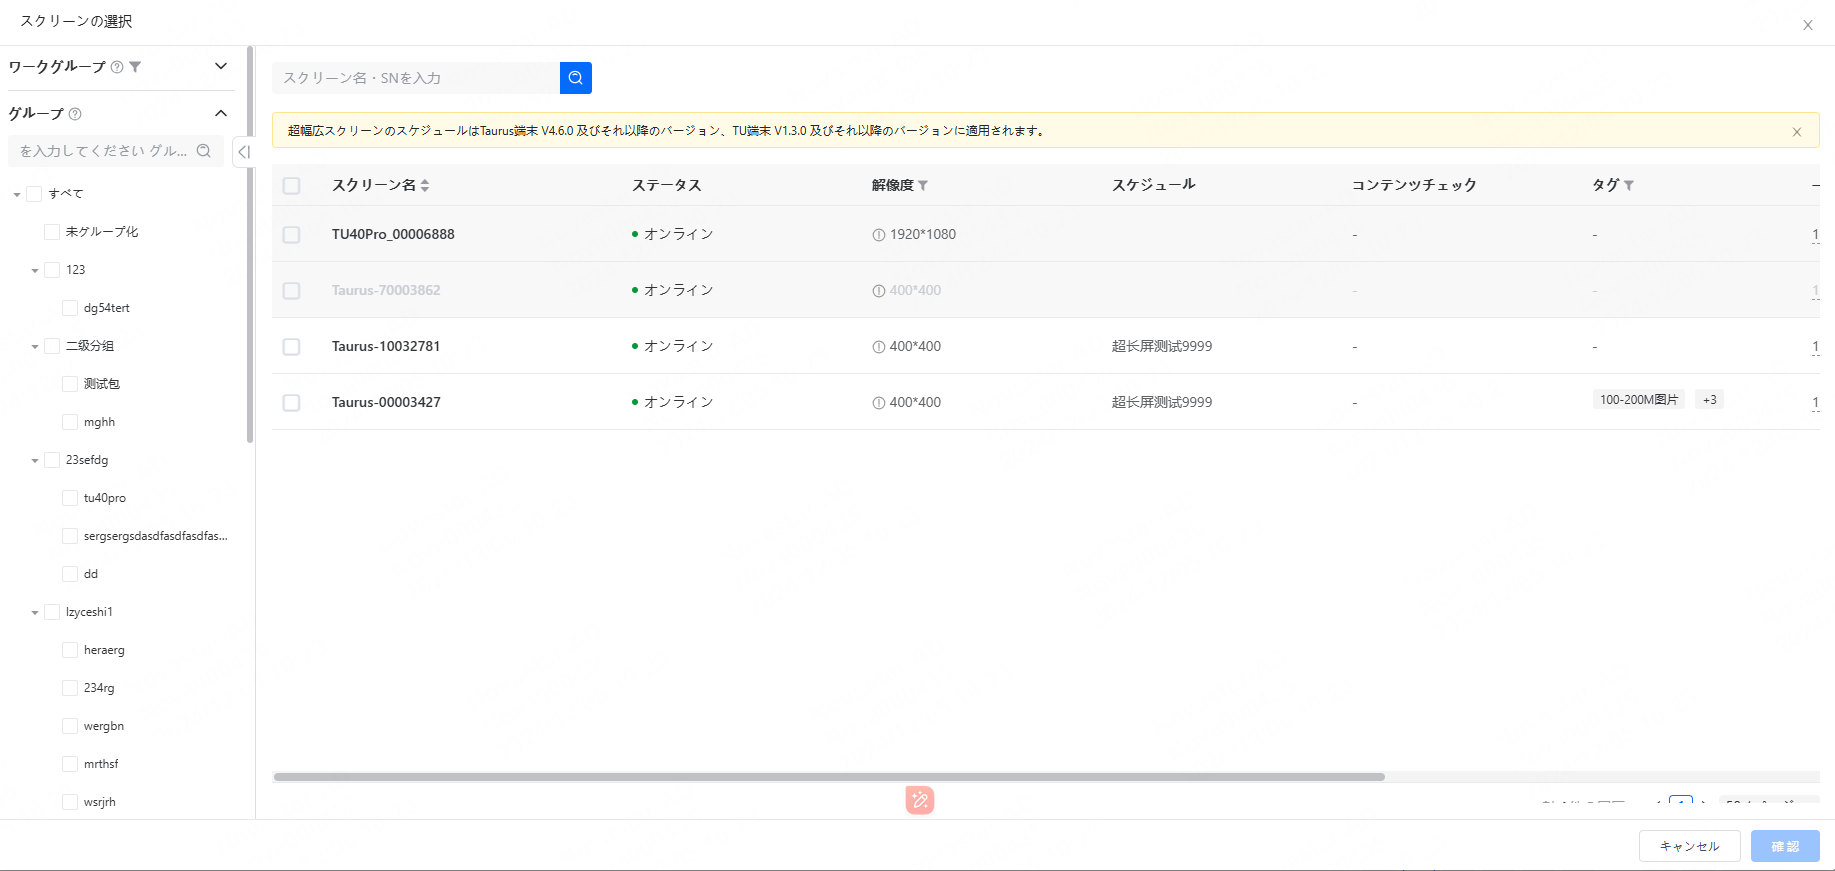
Task: Open the 解像度 column filter
Action: coord(923,186)
